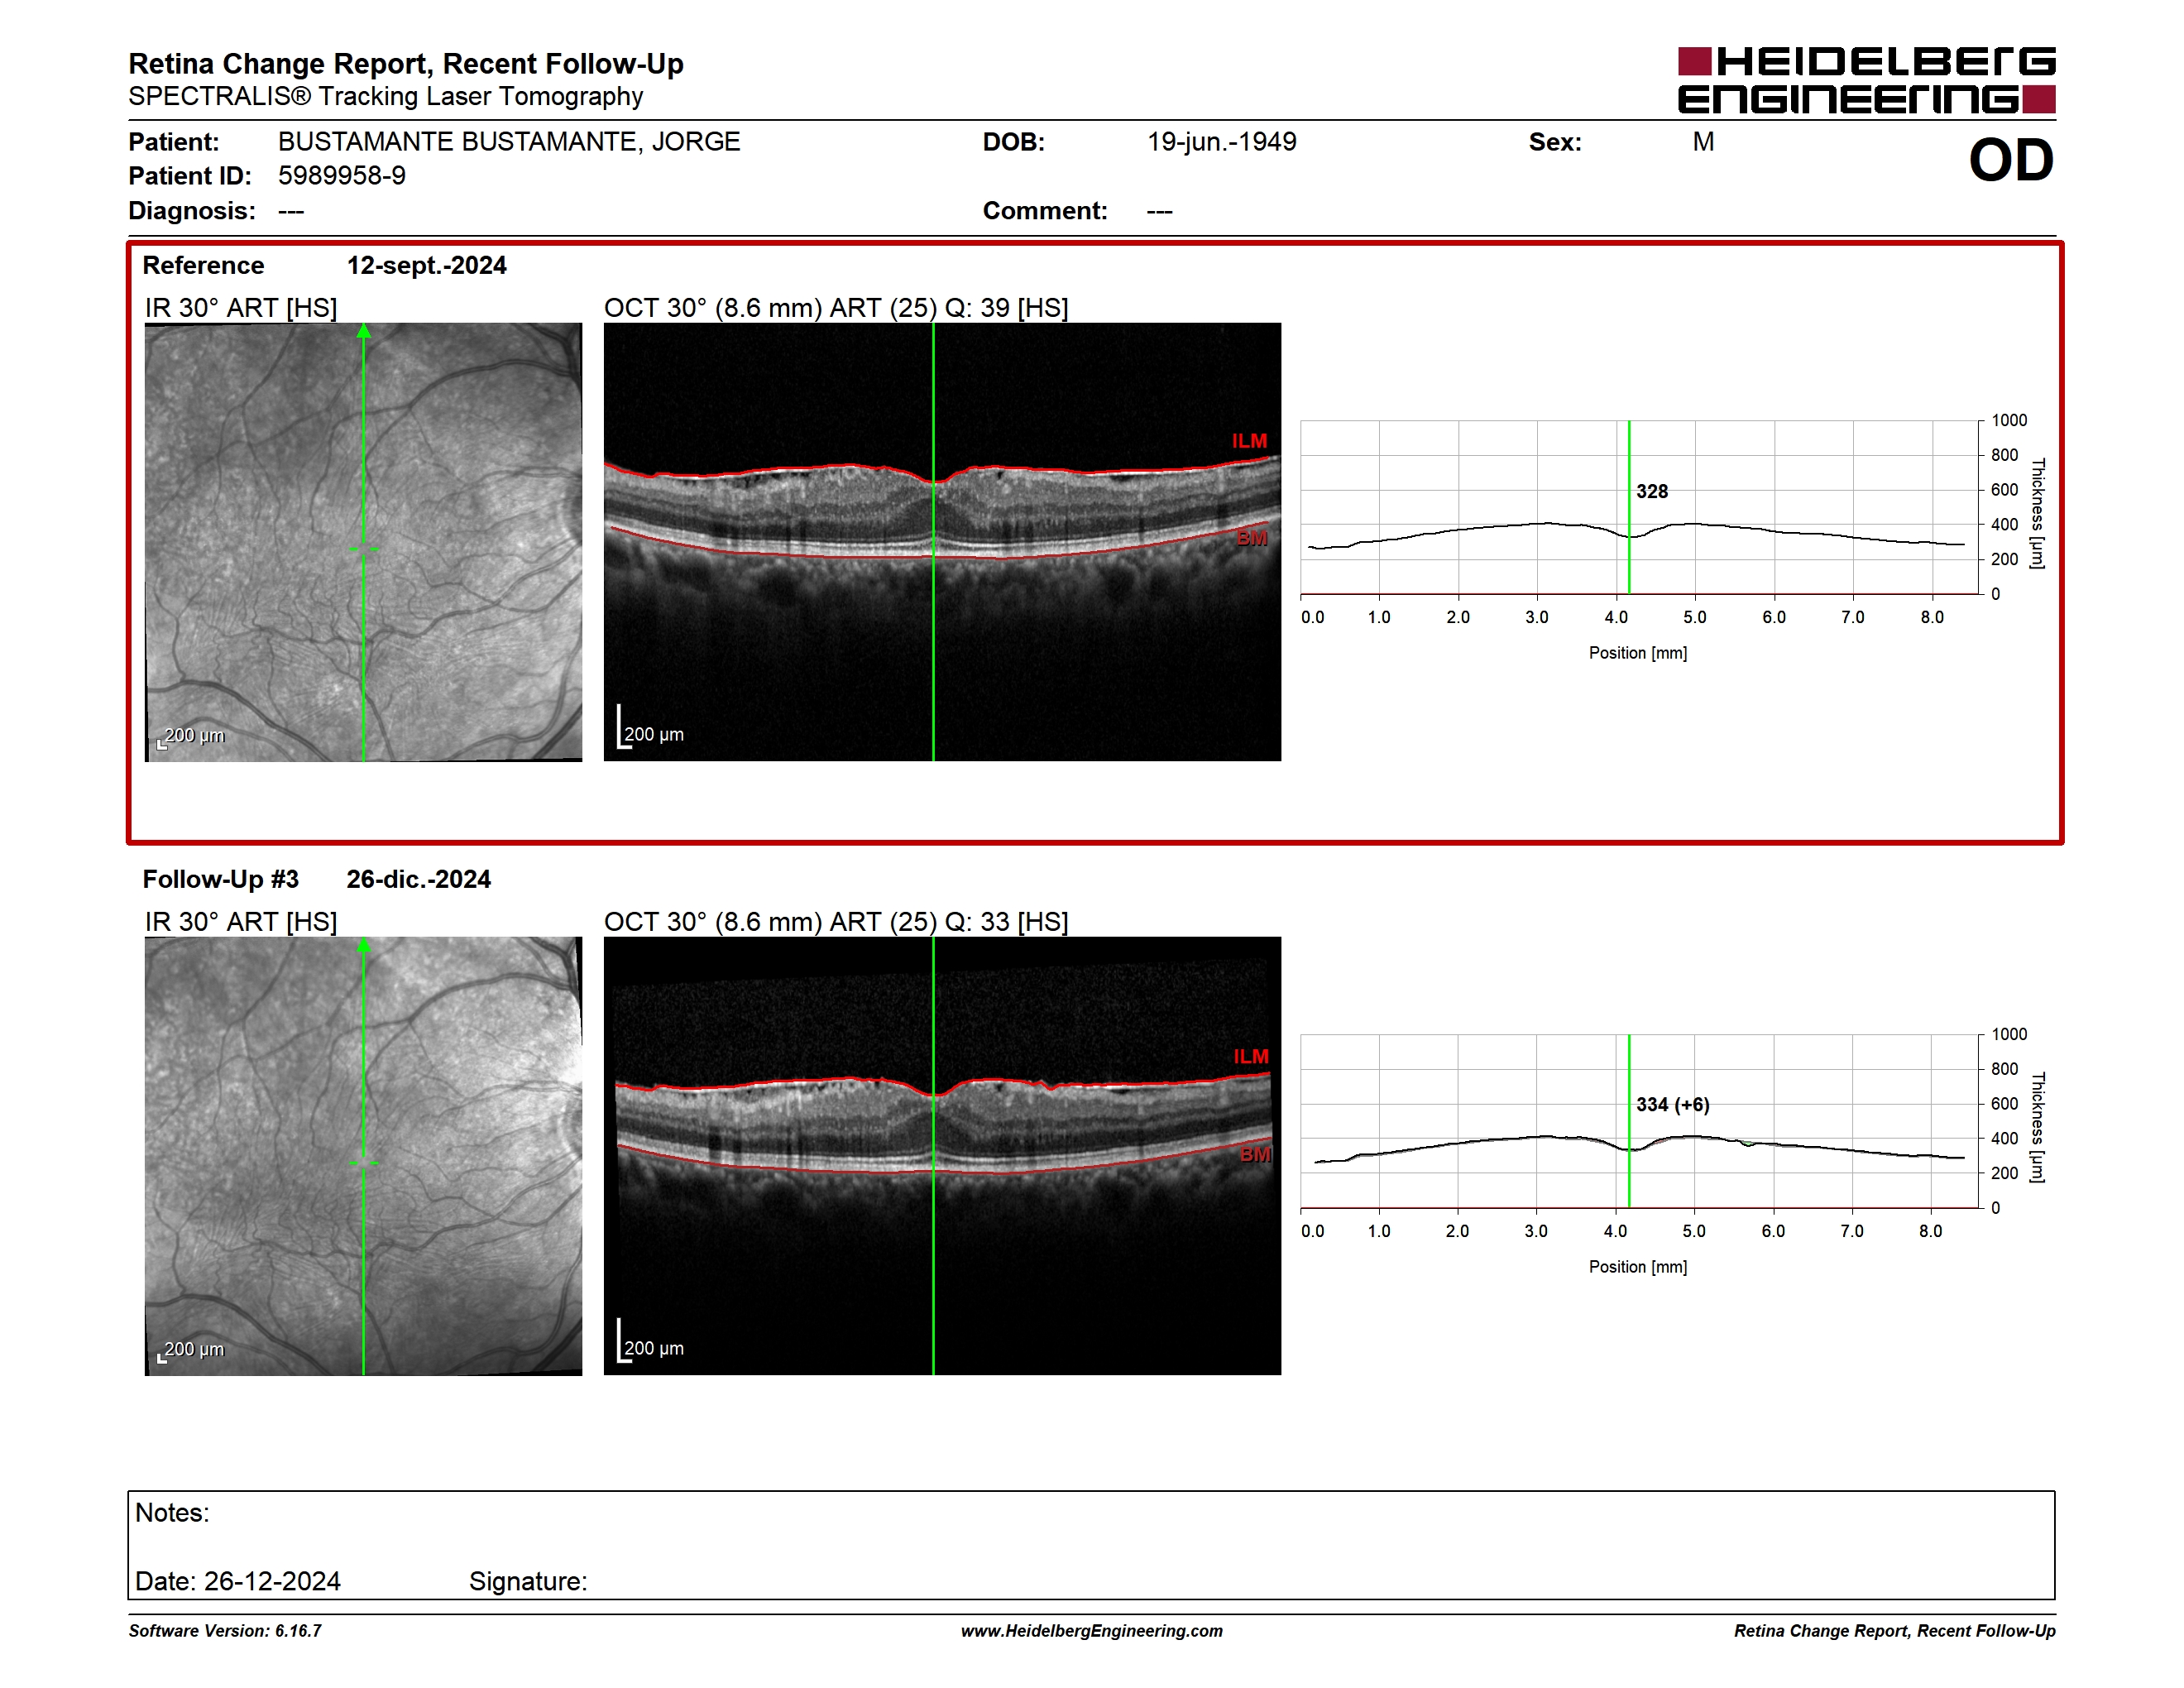Click the Comment field label

[x=1045, y=211]
